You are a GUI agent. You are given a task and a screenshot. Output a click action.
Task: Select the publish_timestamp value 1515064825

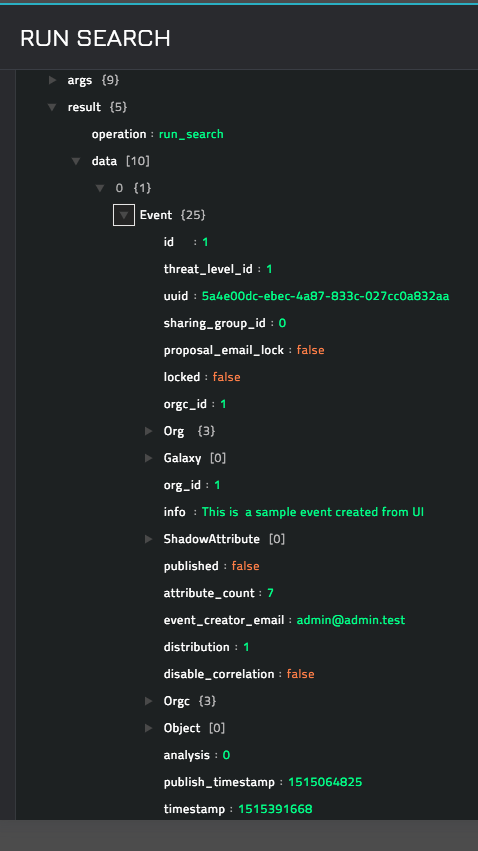click(325, 782)
